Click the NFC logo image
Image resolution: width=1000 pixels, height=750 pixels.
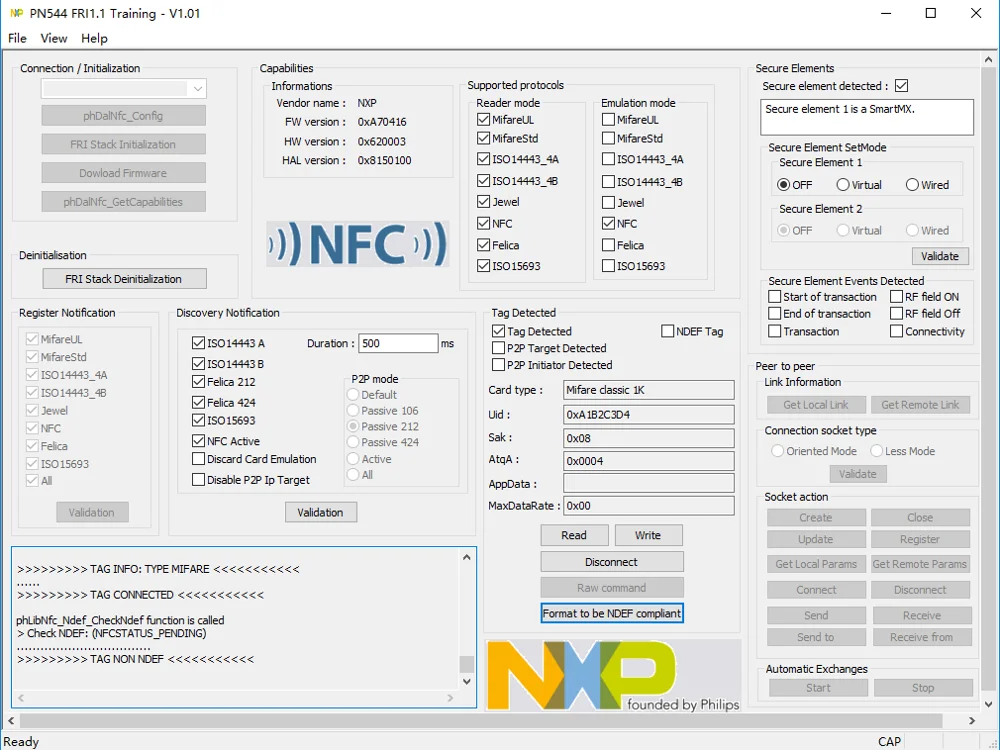click(x=358, y=244)
